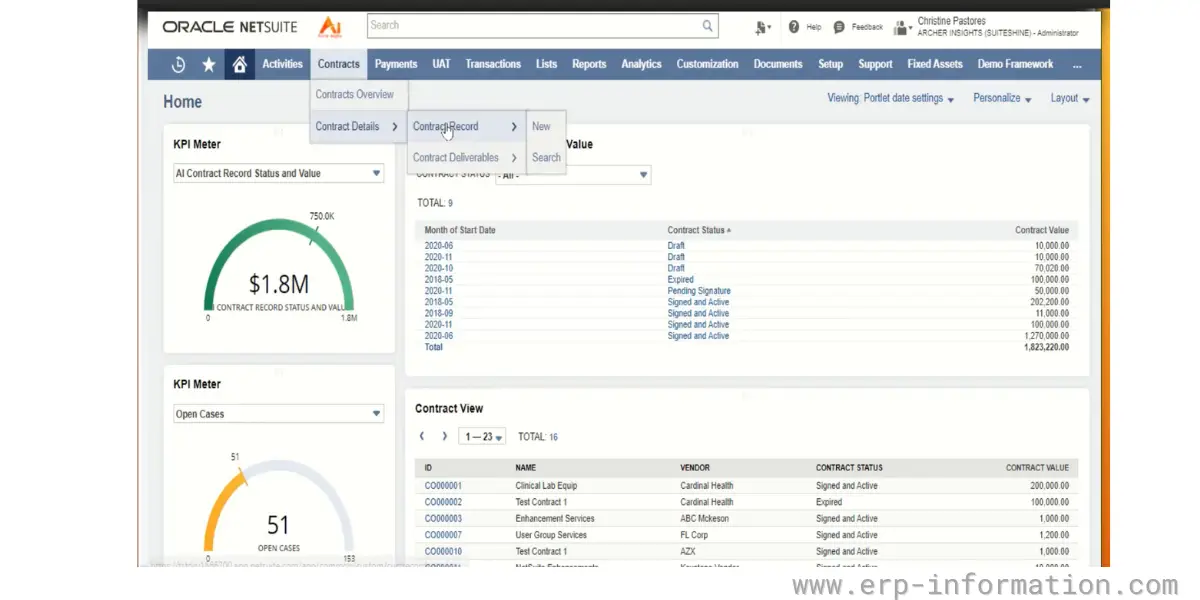This screenshot has width=1200, height=600.
Task: Go to Home via house icon
Action: click(239, 64)
